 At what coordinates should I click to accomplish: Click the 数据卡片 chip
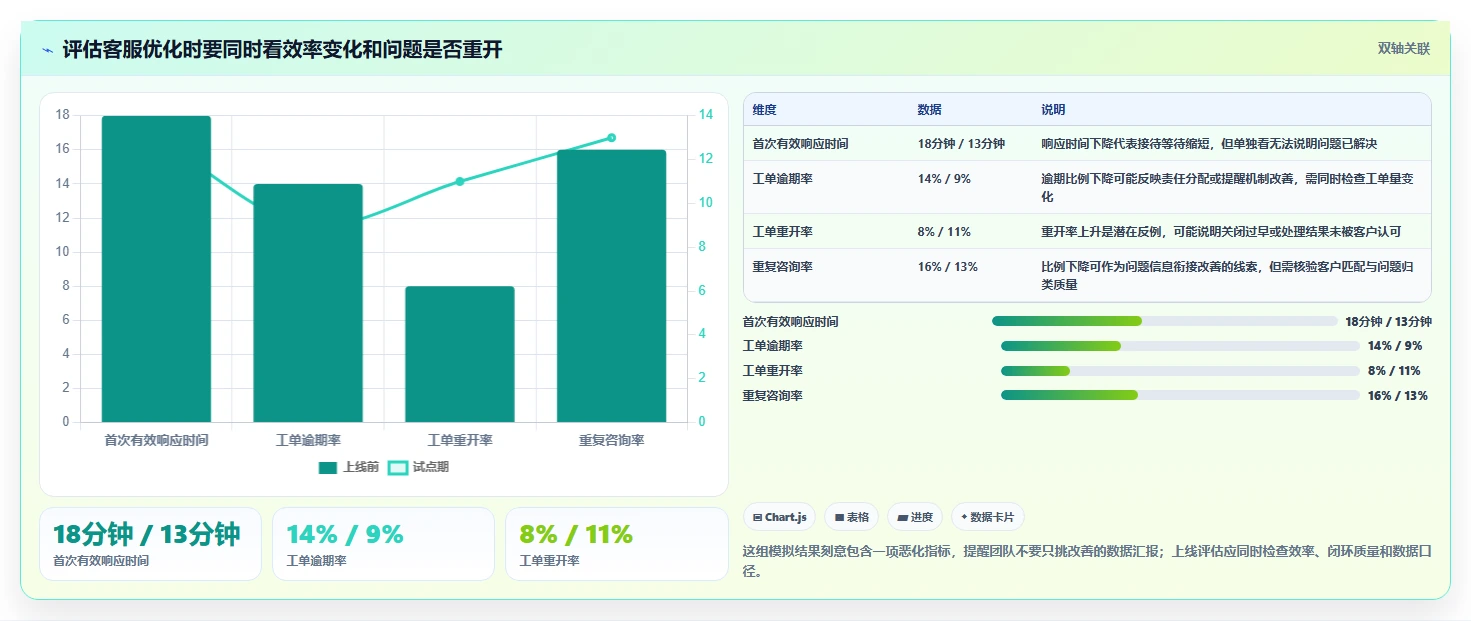(987, 517)
